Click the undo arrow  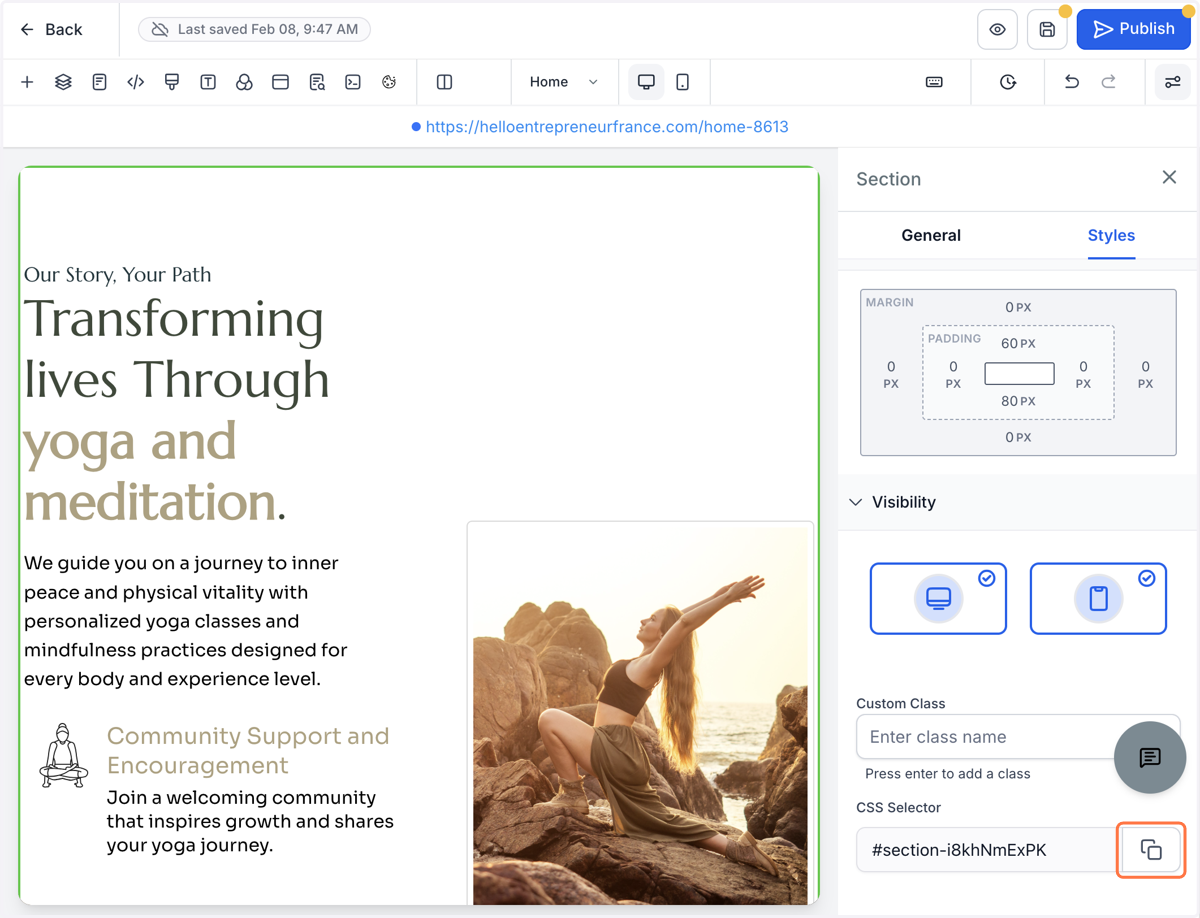click(1072, 82)
